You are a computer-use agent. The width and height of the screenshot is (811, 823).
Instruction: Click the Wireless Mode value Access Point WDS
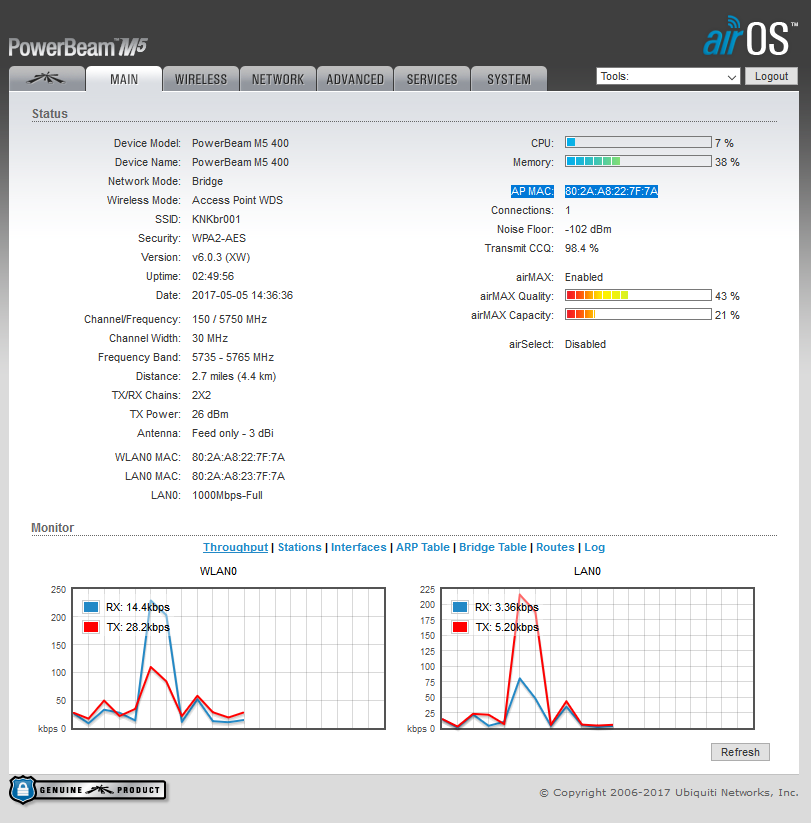[x=237, y=200]
